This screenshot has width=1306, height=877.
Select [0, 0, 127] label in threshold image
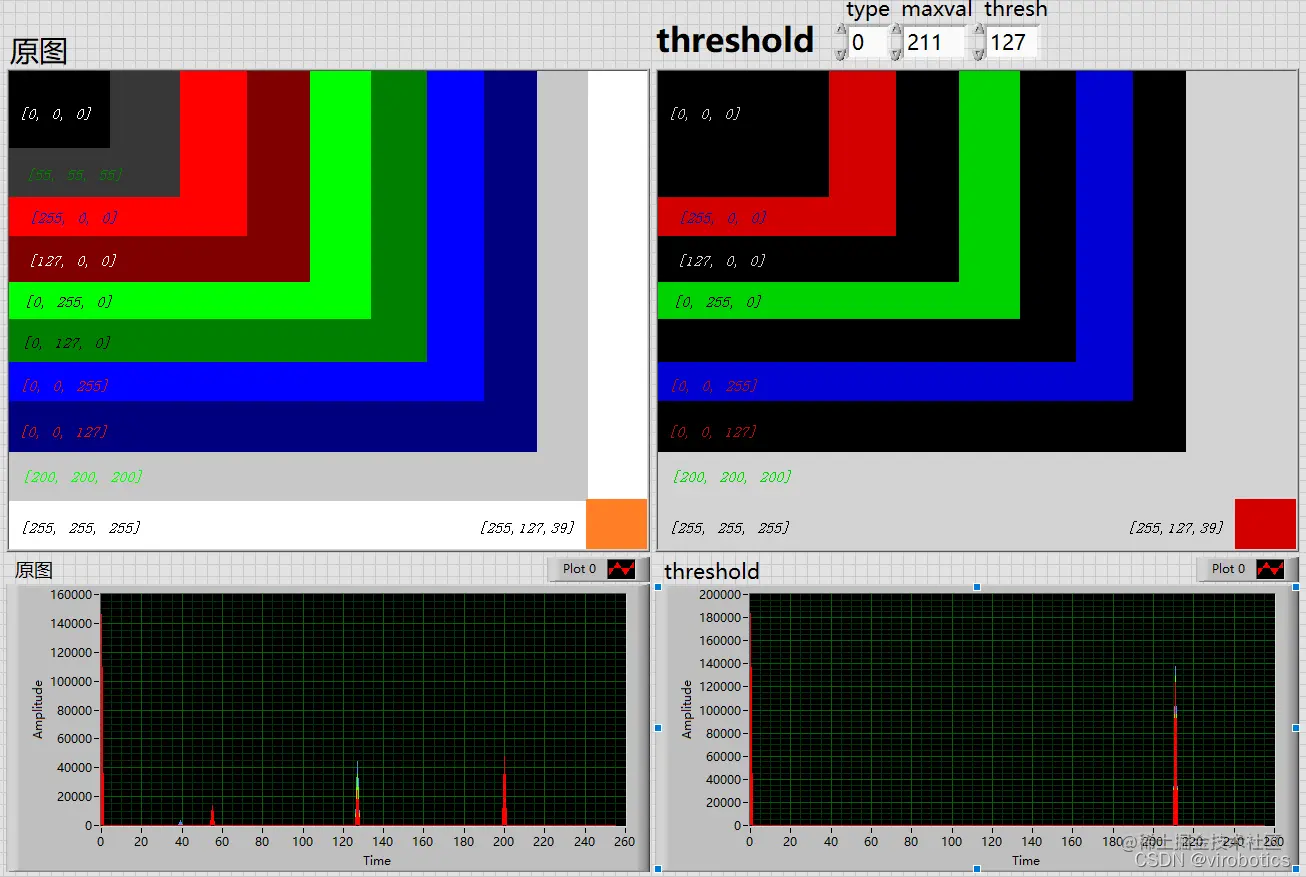(x=713, y=432)
